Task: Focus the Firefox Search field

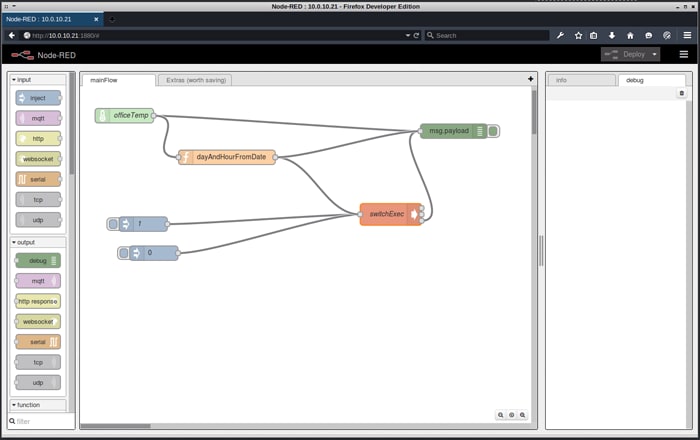Action: [x=487, y=35]
